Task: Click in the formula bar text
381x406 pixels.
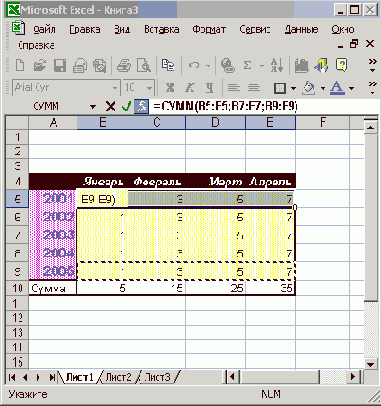Action: [x=225, y=106]
